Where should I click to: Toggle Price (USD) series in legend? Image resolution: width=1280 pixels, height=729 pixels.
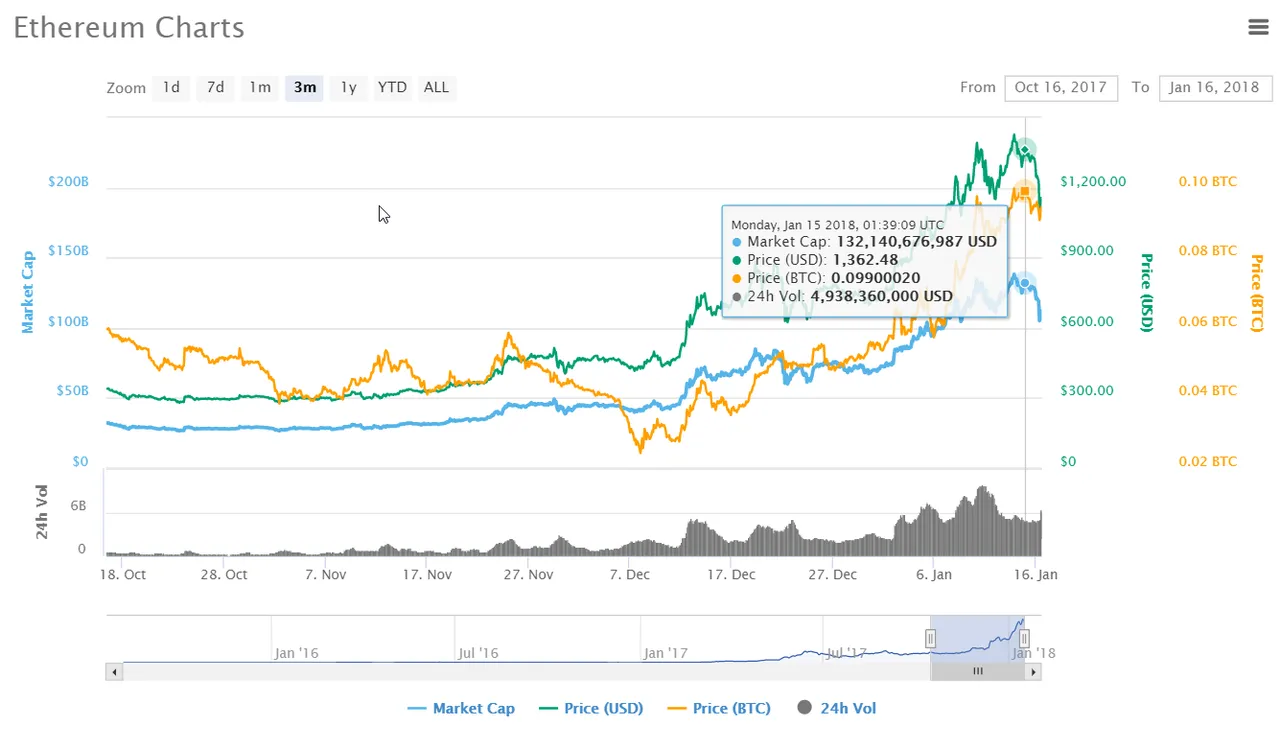590,708
